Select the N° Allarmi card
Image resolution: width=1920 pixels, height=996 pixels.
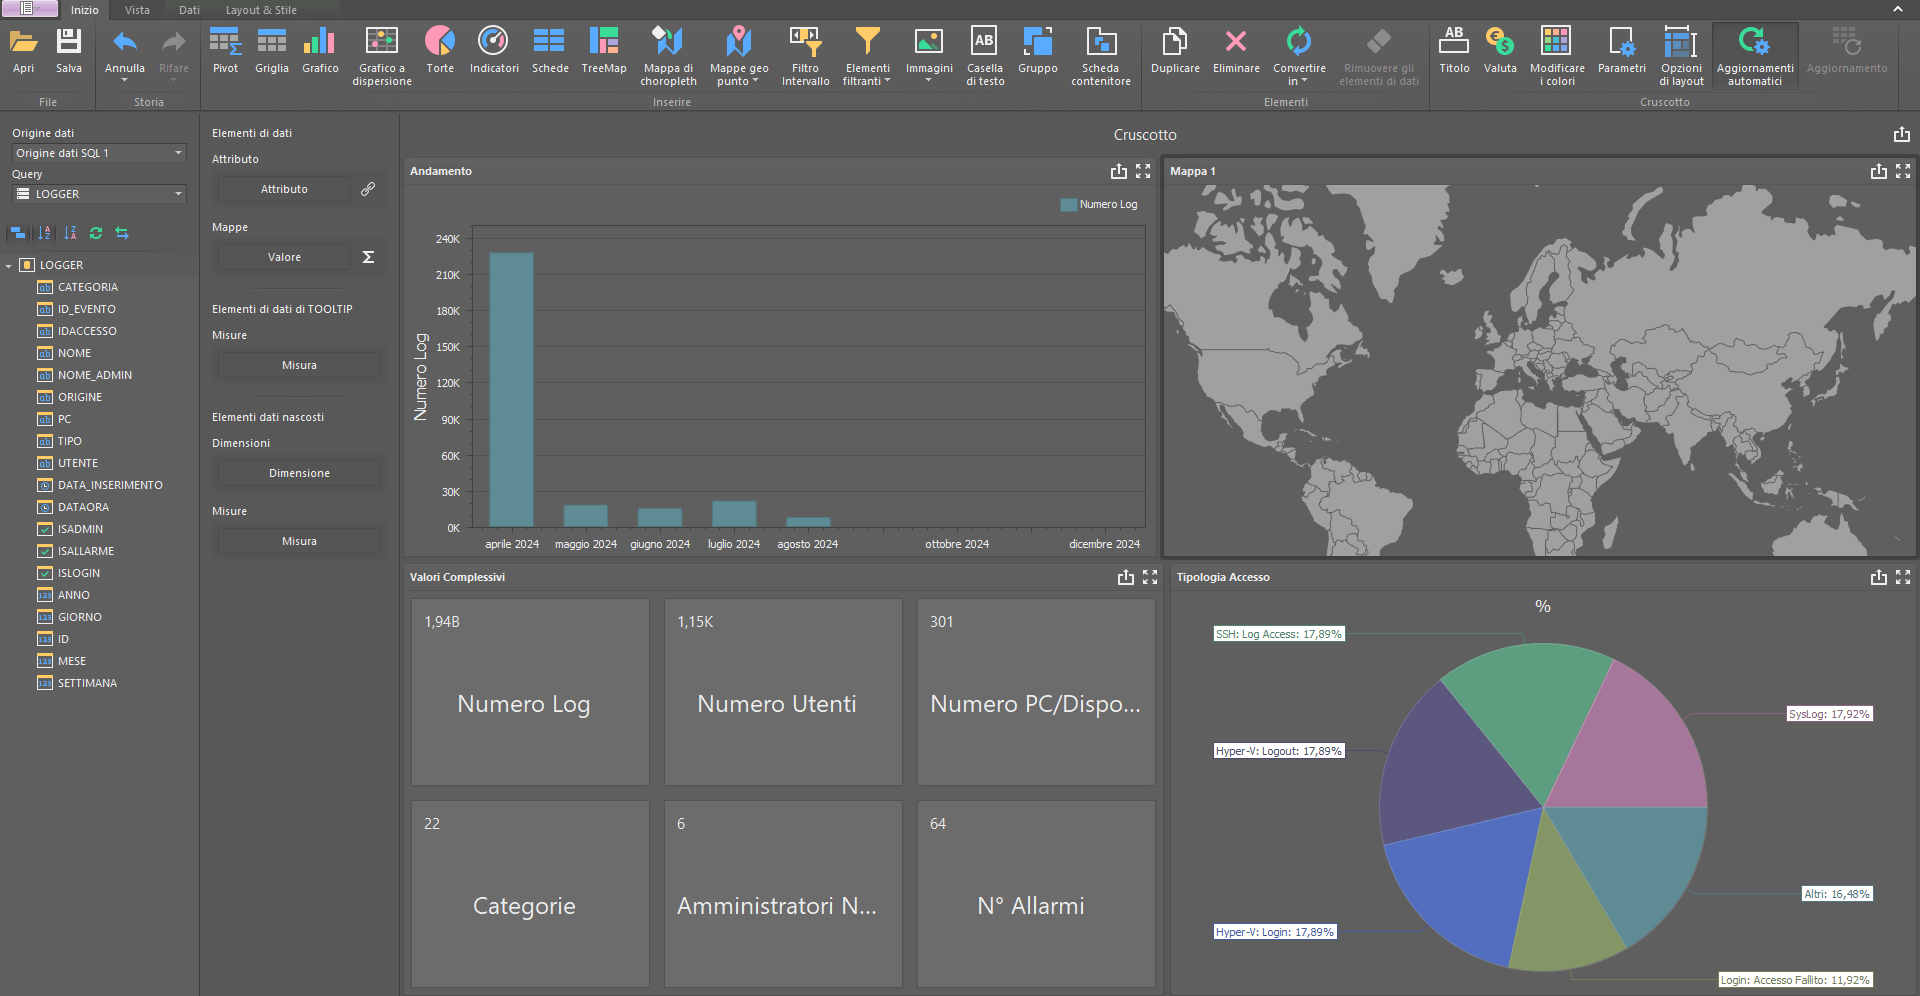click(x=1036, y=894)
